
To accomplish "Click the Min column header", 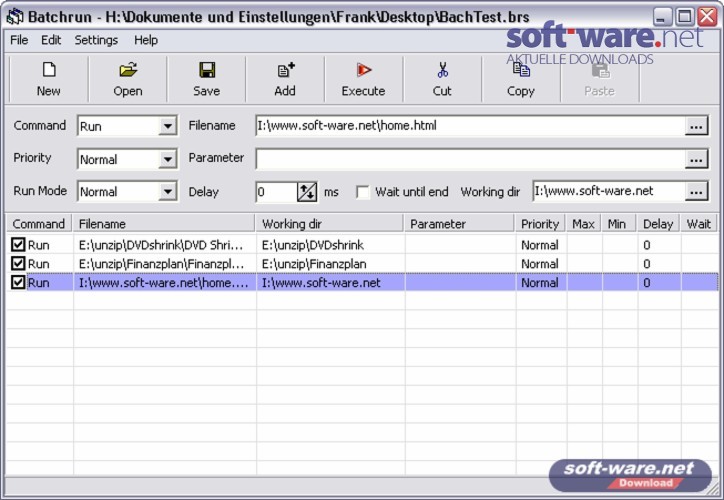I will [619, 224].
